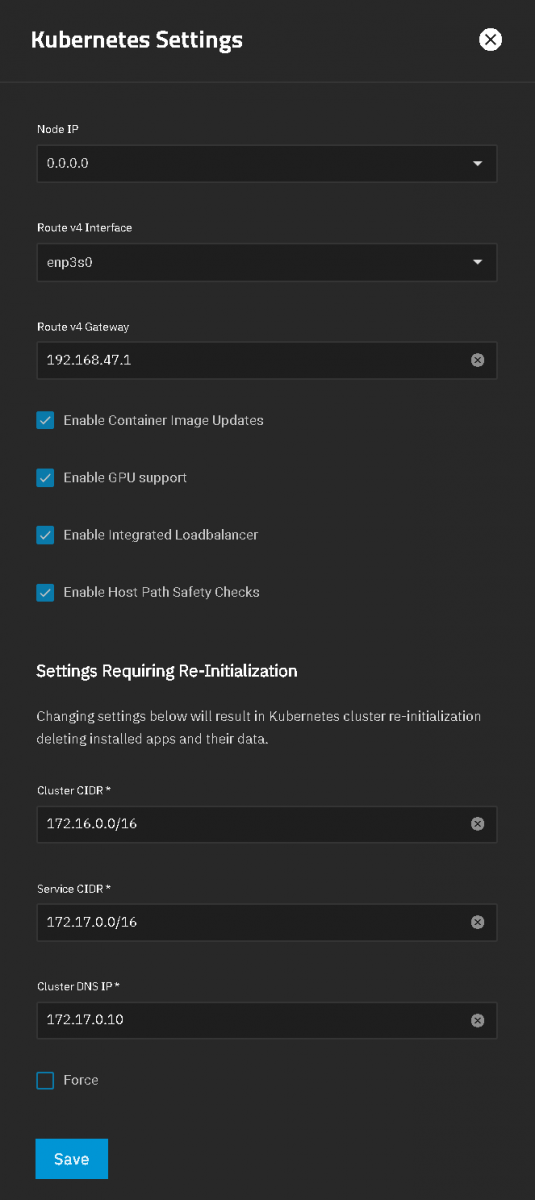Clear the Cluster DNS IP value
The width and height of the screenshot is (535, 1200).
(x=477, y=1020)
